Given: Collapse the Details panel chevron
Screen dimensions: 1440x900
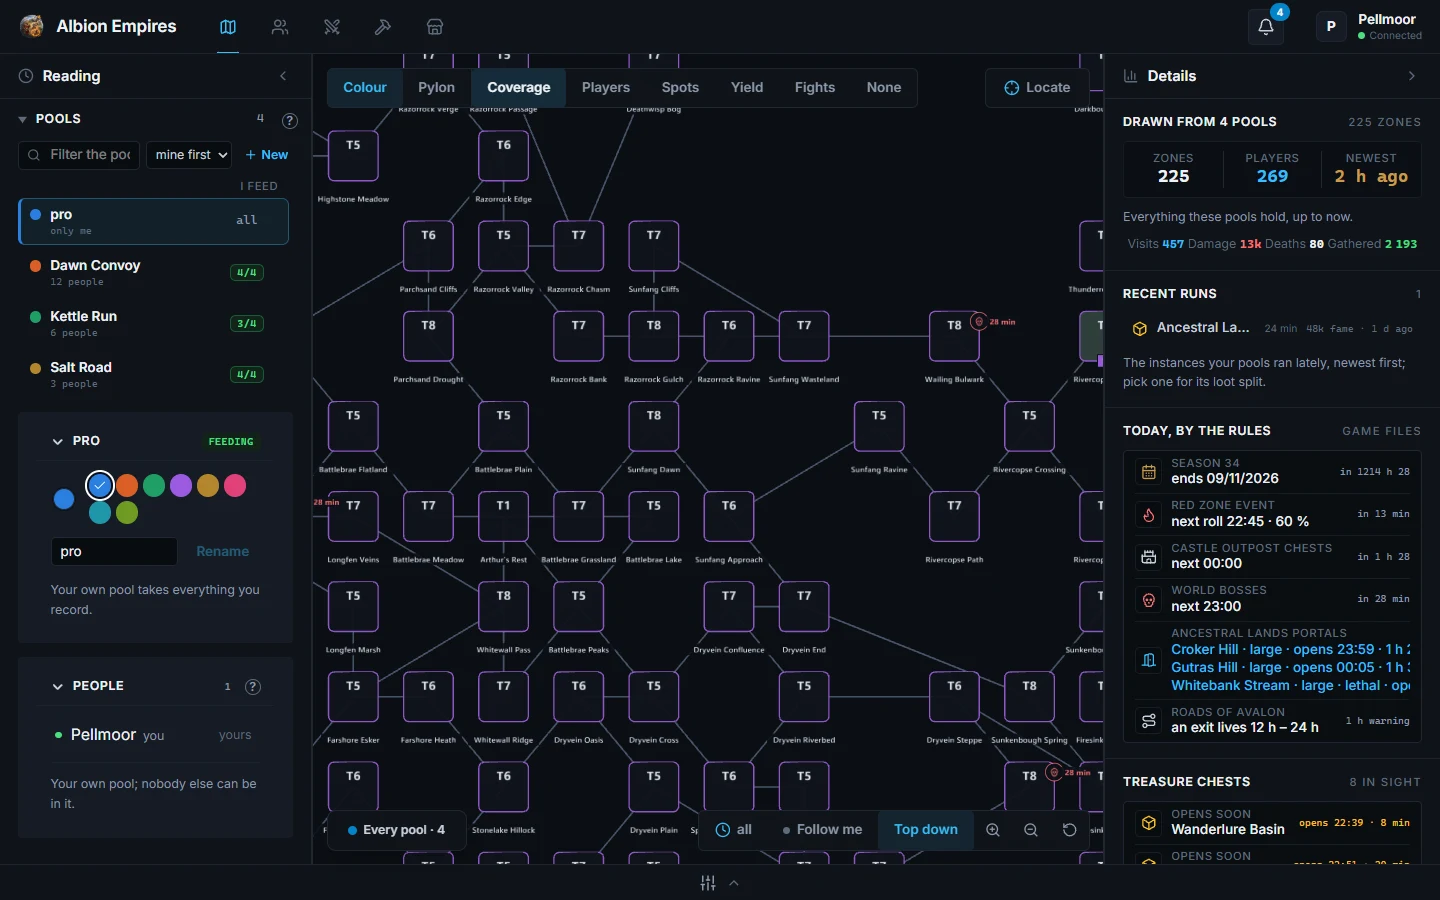Looking at the screenshot, I should (1412, 76).
